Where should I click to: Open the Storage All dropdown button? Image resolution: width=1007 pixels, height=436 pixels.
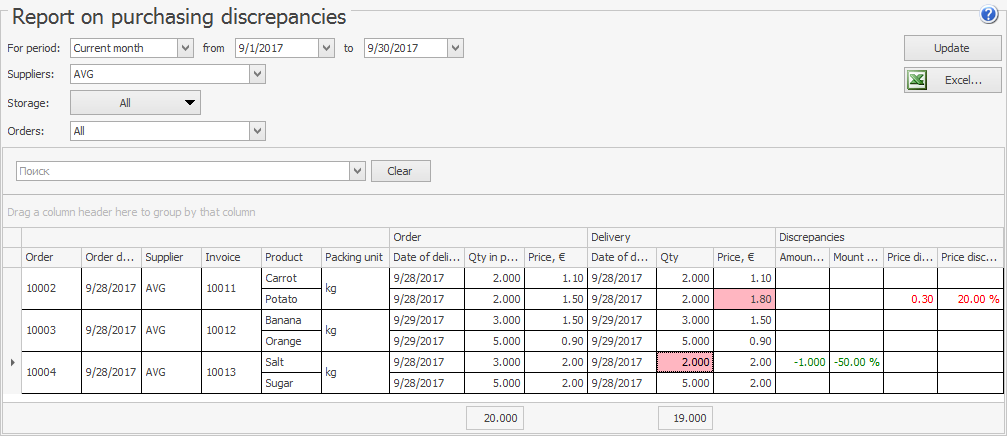pos(135,102)
